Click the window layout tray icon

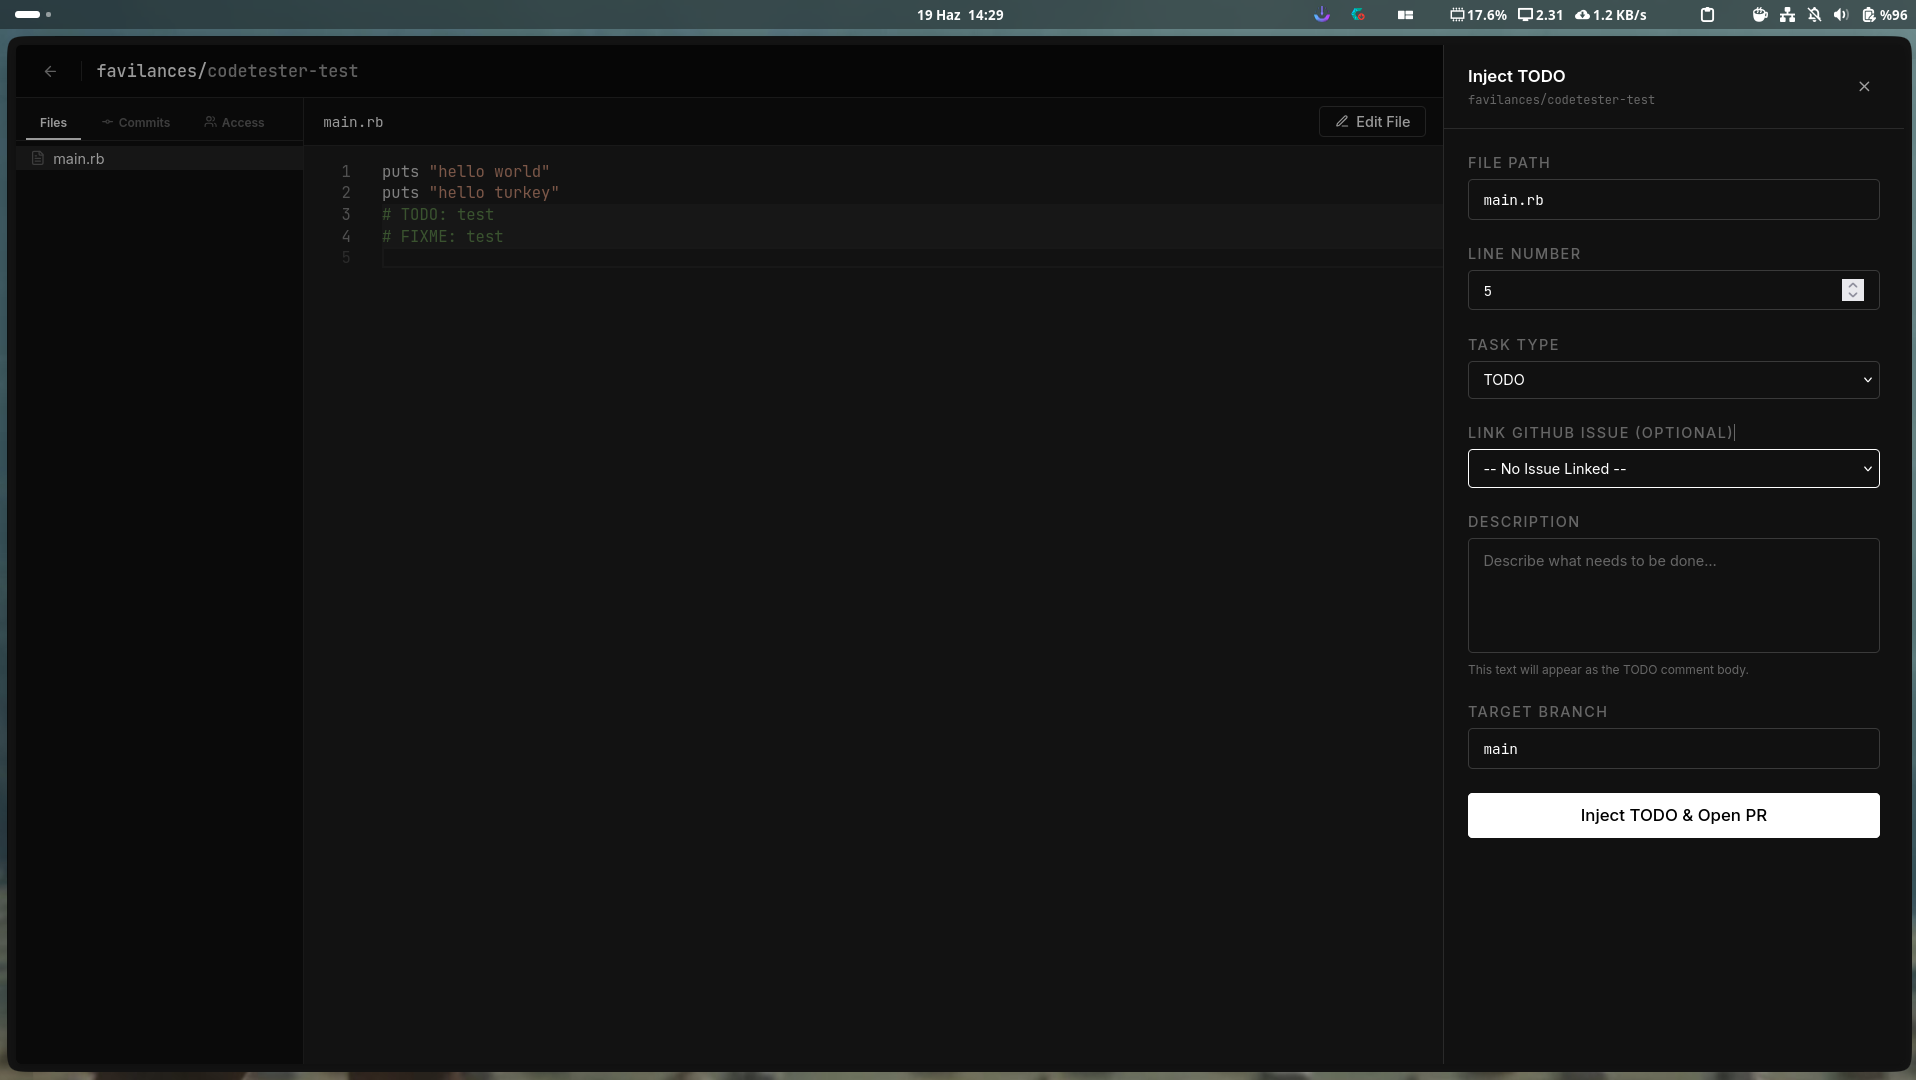[x=1405, y=15]
